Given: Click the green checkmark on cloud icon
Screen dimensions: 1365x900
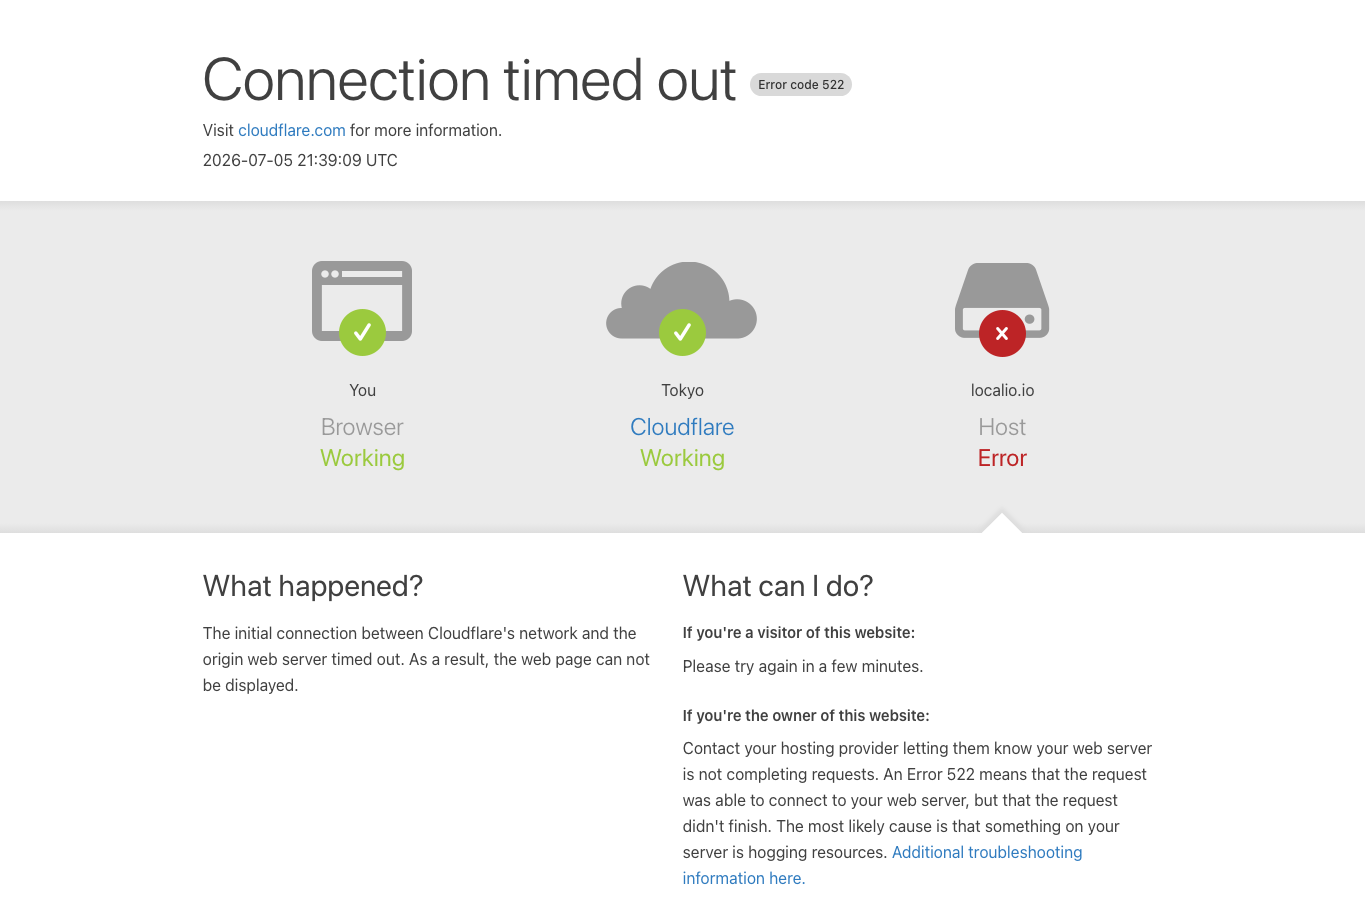Looking at the screenshot, I should 682,332.
